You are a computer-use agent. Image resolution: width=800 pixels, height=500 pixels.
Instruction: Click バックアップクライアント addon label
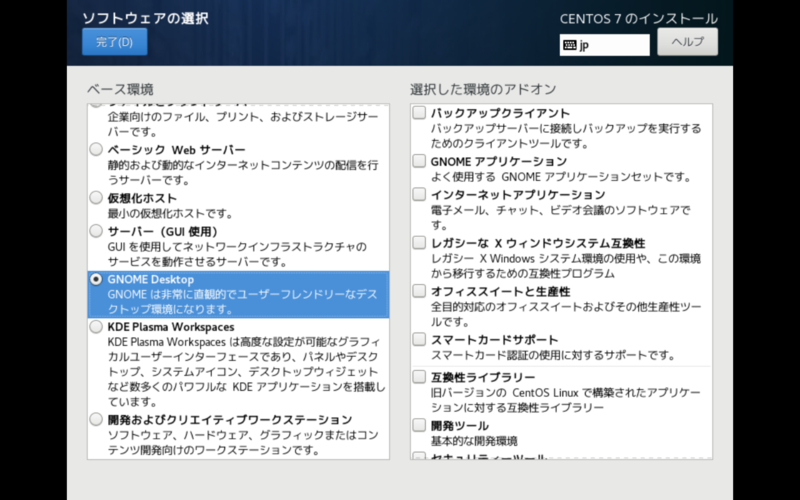501,113
